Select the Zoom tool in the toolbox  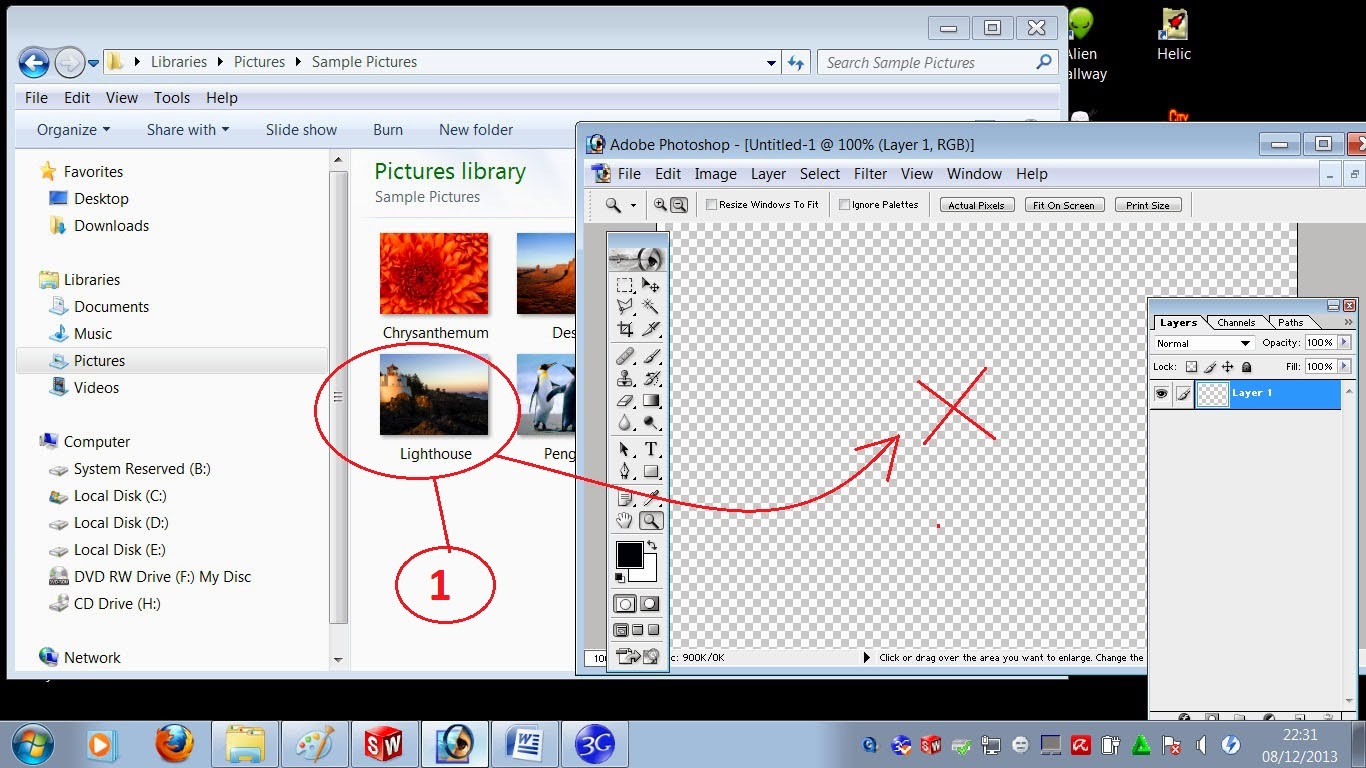click(651, 520)
